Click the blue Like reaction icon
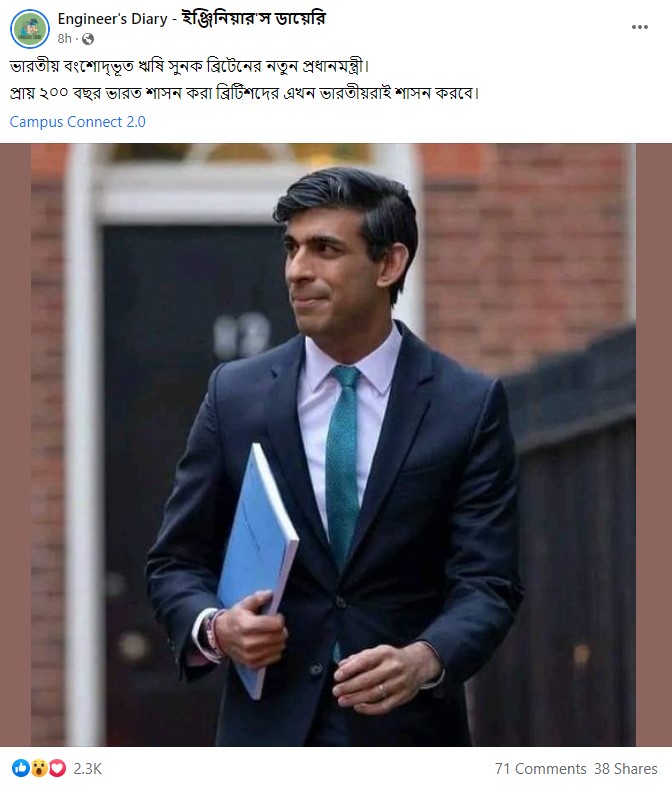The height and width of the screenshot is (785, 672). (21, 768)
